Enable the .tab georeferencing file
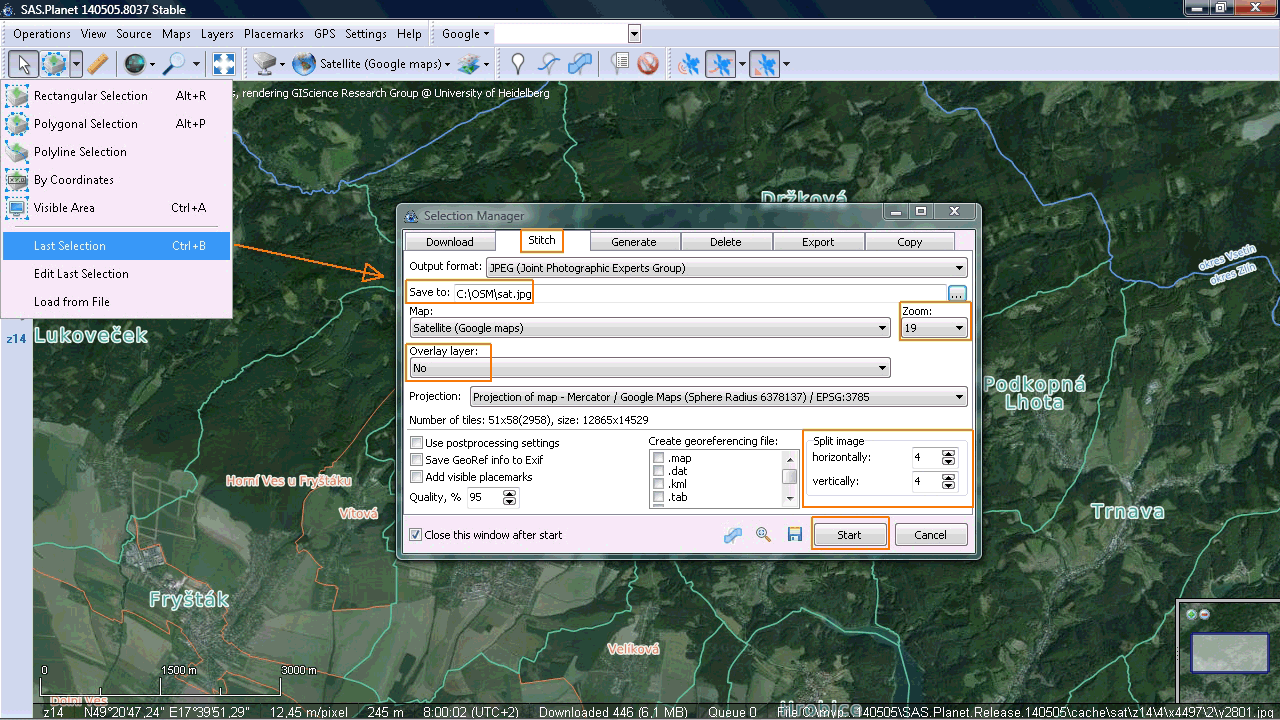 [x=659, y=497]
